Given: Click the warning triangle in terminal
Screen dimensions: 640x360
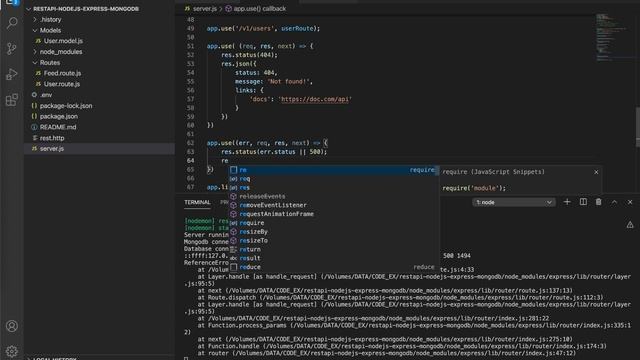Looking at the screenshot, I should tap(630, 224).
